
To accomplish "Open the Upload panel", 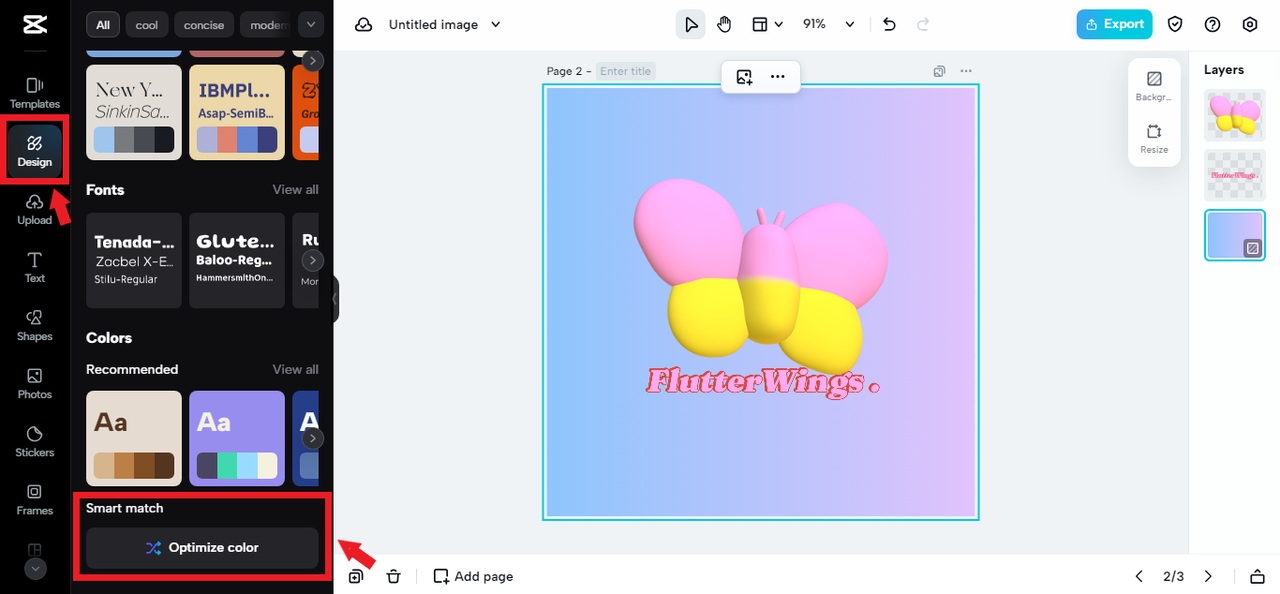I will (35, 209).
